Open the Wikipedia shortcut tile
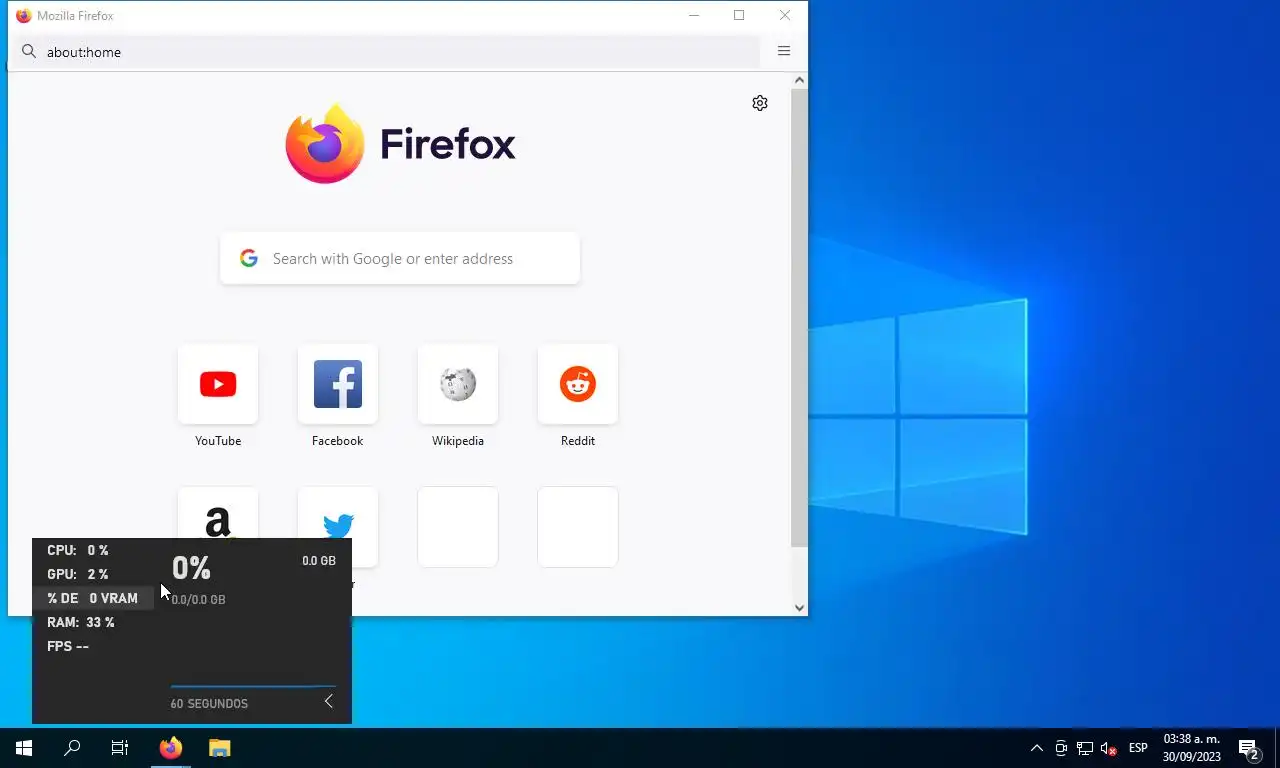1280x768 pixels. (458, 384)
